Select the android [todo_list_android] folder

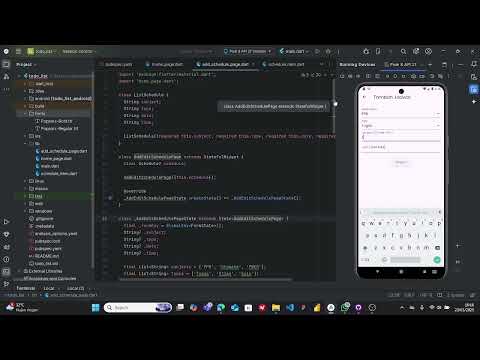coord(59,99)
